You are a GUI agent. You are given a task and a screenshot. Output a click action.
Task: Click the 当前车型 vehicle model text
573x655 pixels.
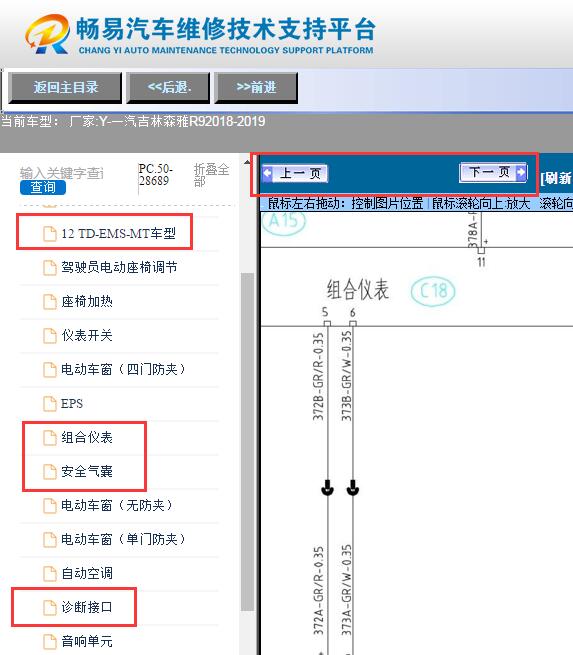click(x=133, y=122)
